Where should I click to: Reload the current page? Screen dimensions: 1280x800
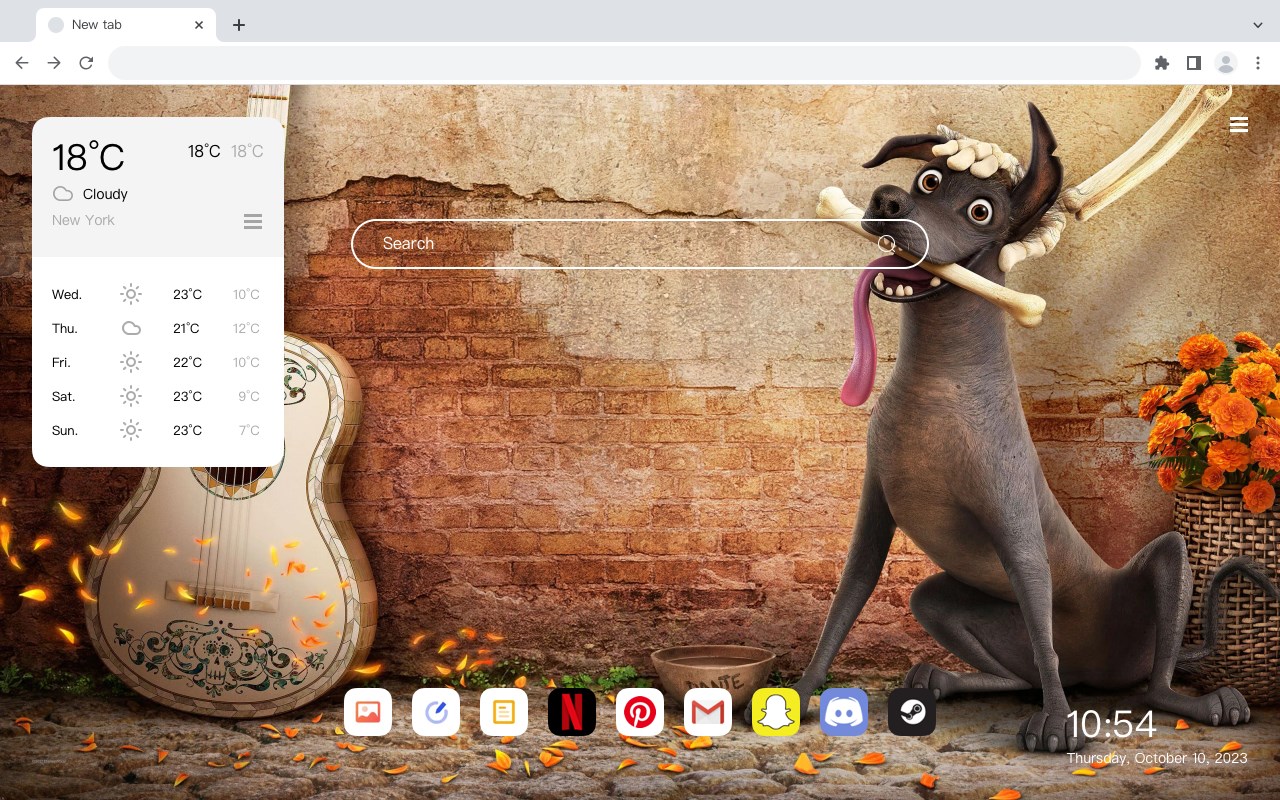(x=86, y=63)
